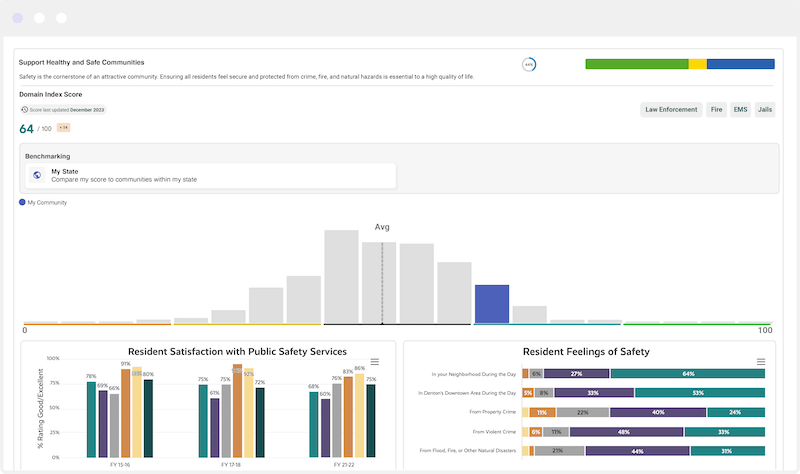Viewport: 800px width, 474px height.
Task: Click the 'Domain Index Score' label
Action: pos(51,94)
